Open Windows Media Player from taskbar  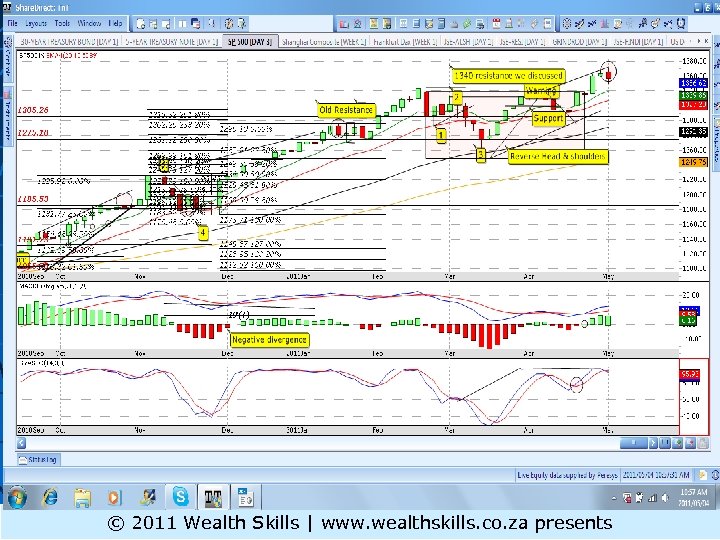(114, 497)
